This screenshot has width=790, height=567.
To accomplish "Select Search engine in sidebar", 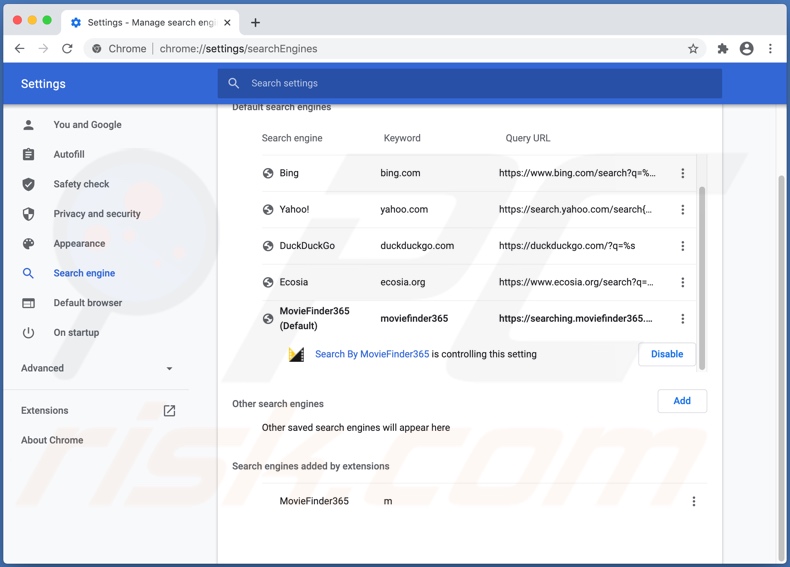I will coord(84,273).
